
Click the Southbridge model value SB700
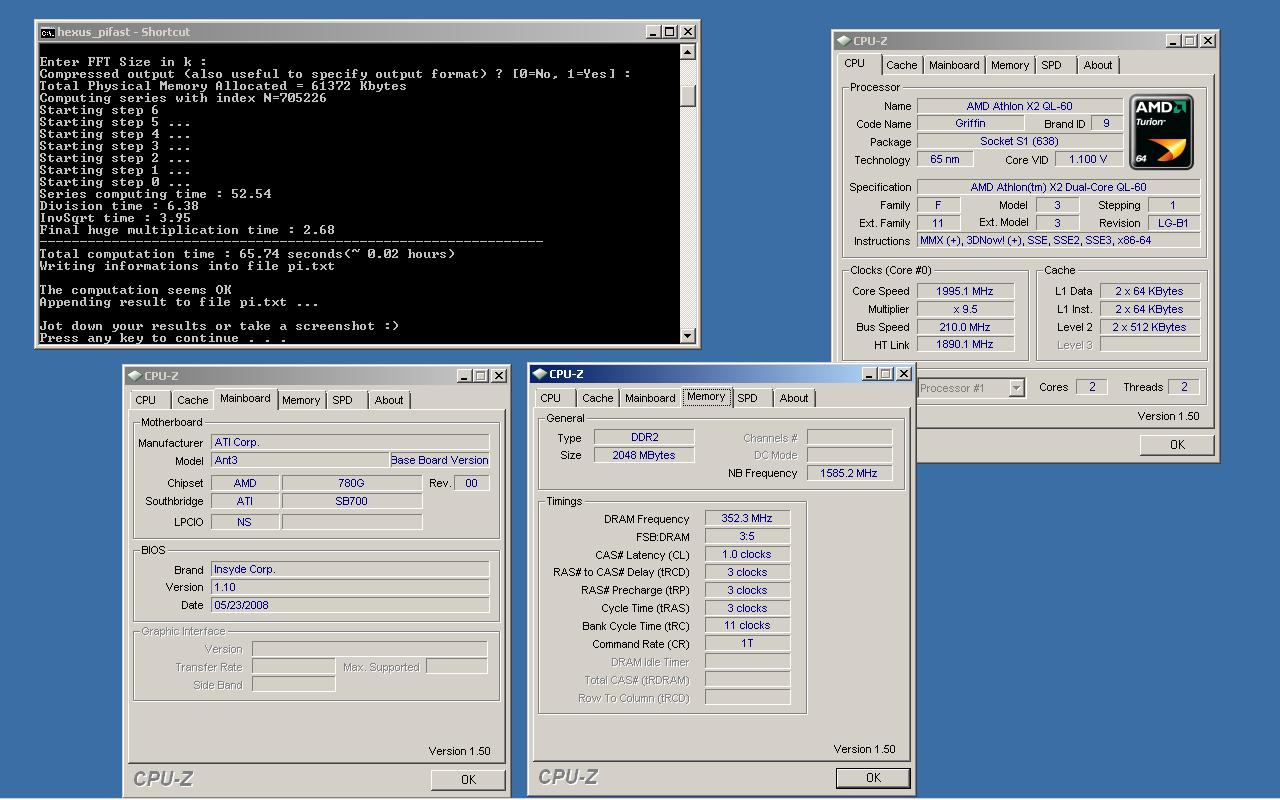352,501
